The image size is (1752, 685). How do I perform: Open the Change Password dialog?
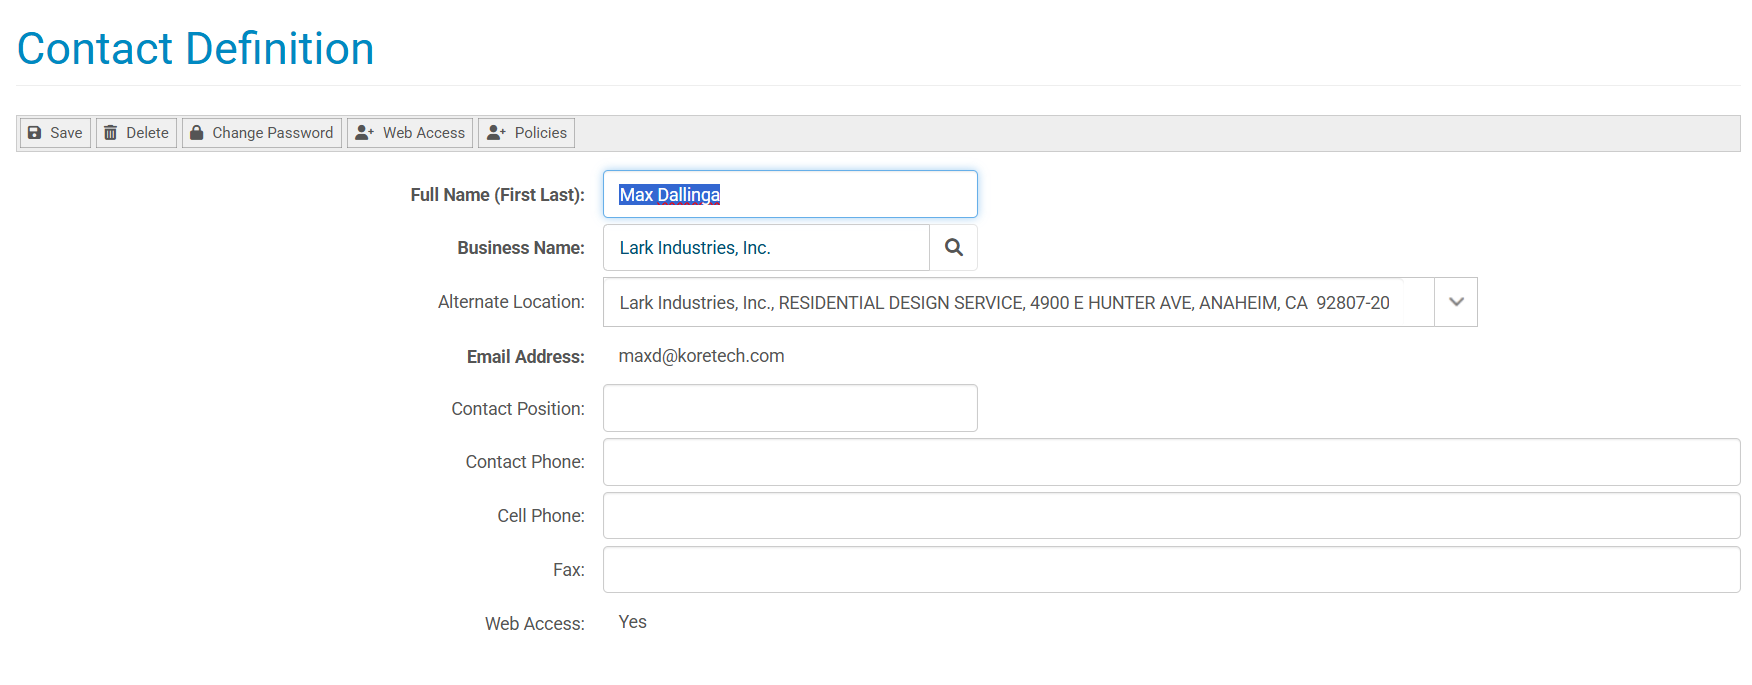click(x=262, y=133)
